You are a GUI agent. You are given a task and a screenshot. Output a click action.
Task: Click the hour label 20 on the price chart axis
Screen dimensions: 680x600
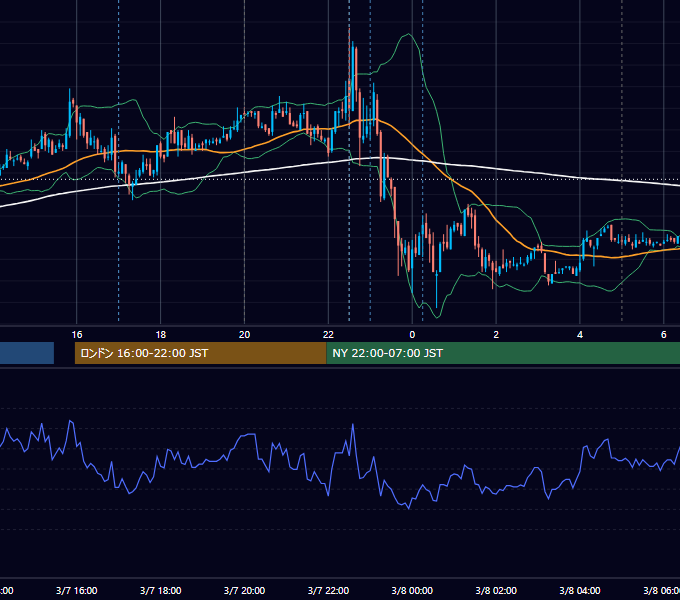tap(245, 334)
